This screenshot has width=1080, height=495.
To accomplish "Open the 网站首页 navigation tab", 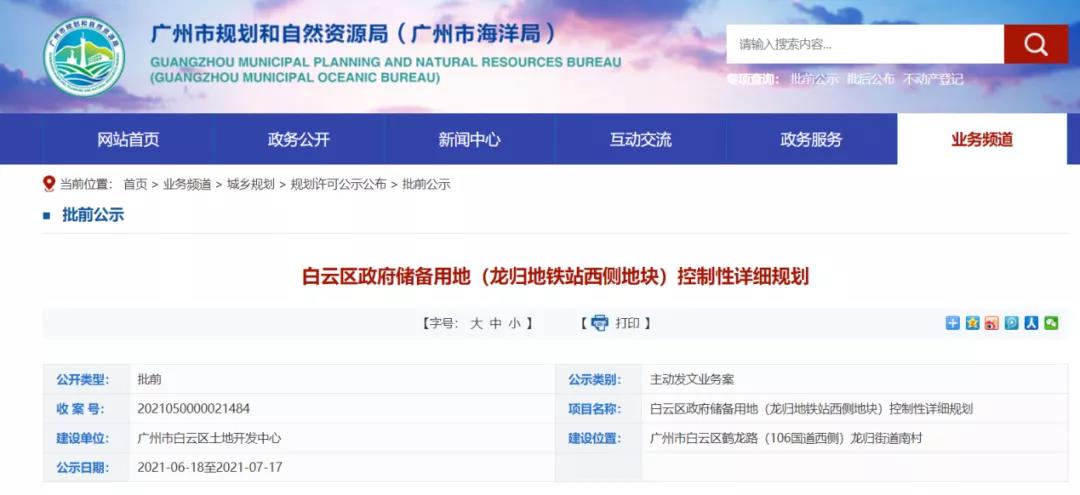I will click(x=128, y=140).
